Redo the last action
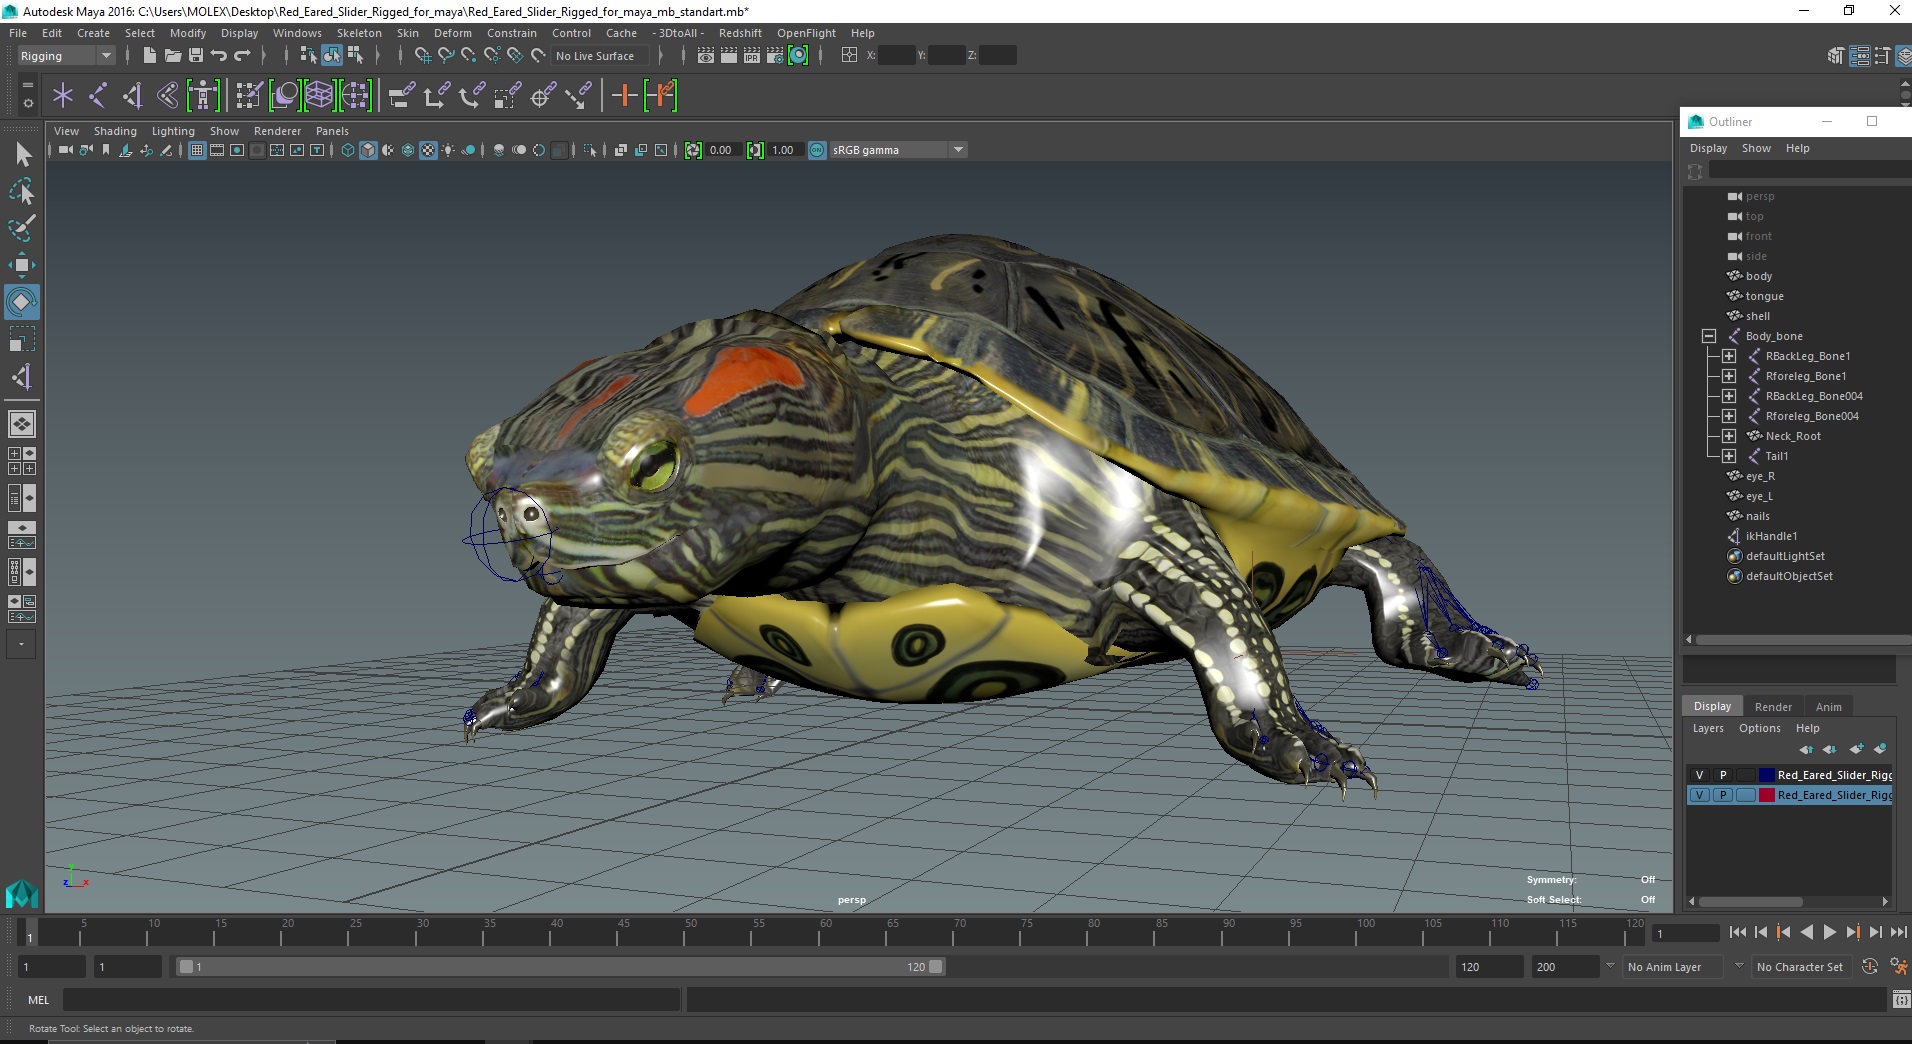Screen dimensions: 1912x1044 242,56
